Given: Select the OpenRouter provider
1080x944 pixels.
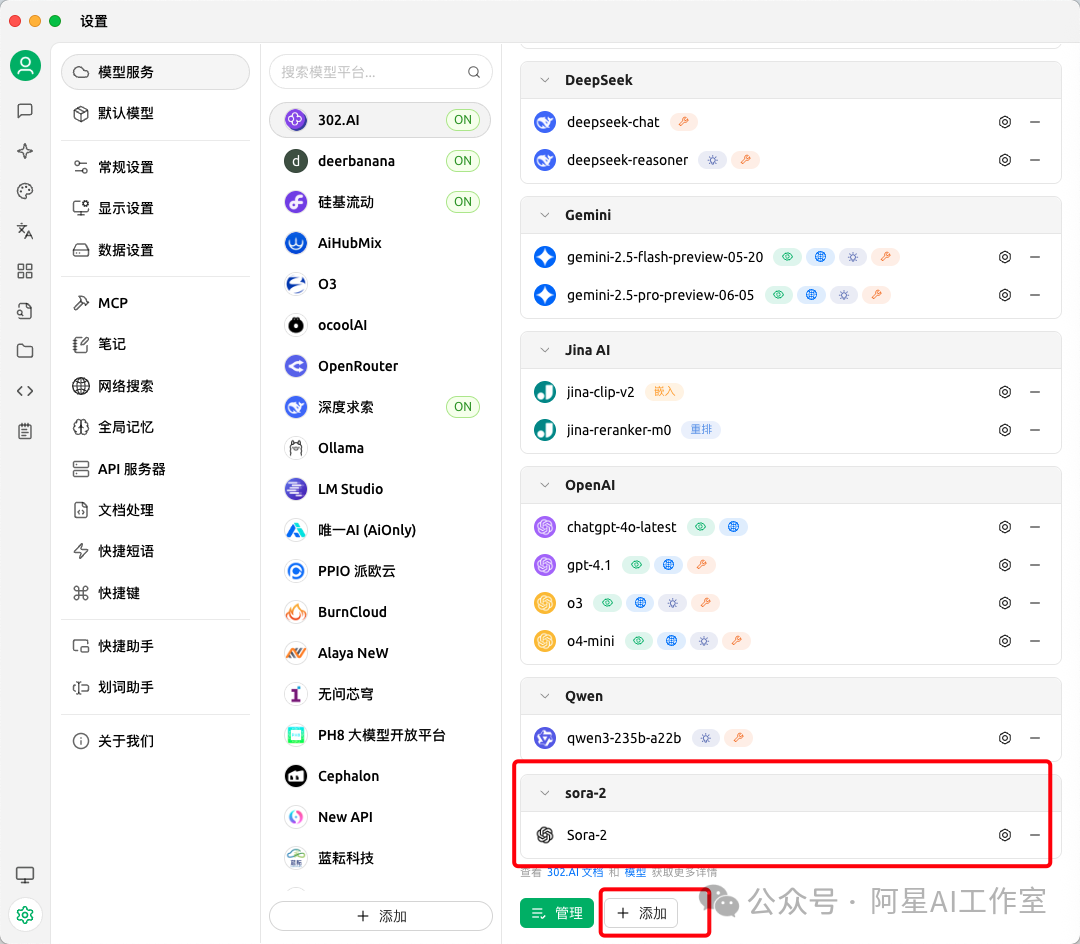Looking at the screenshot, I should click(x=380, y=366).
